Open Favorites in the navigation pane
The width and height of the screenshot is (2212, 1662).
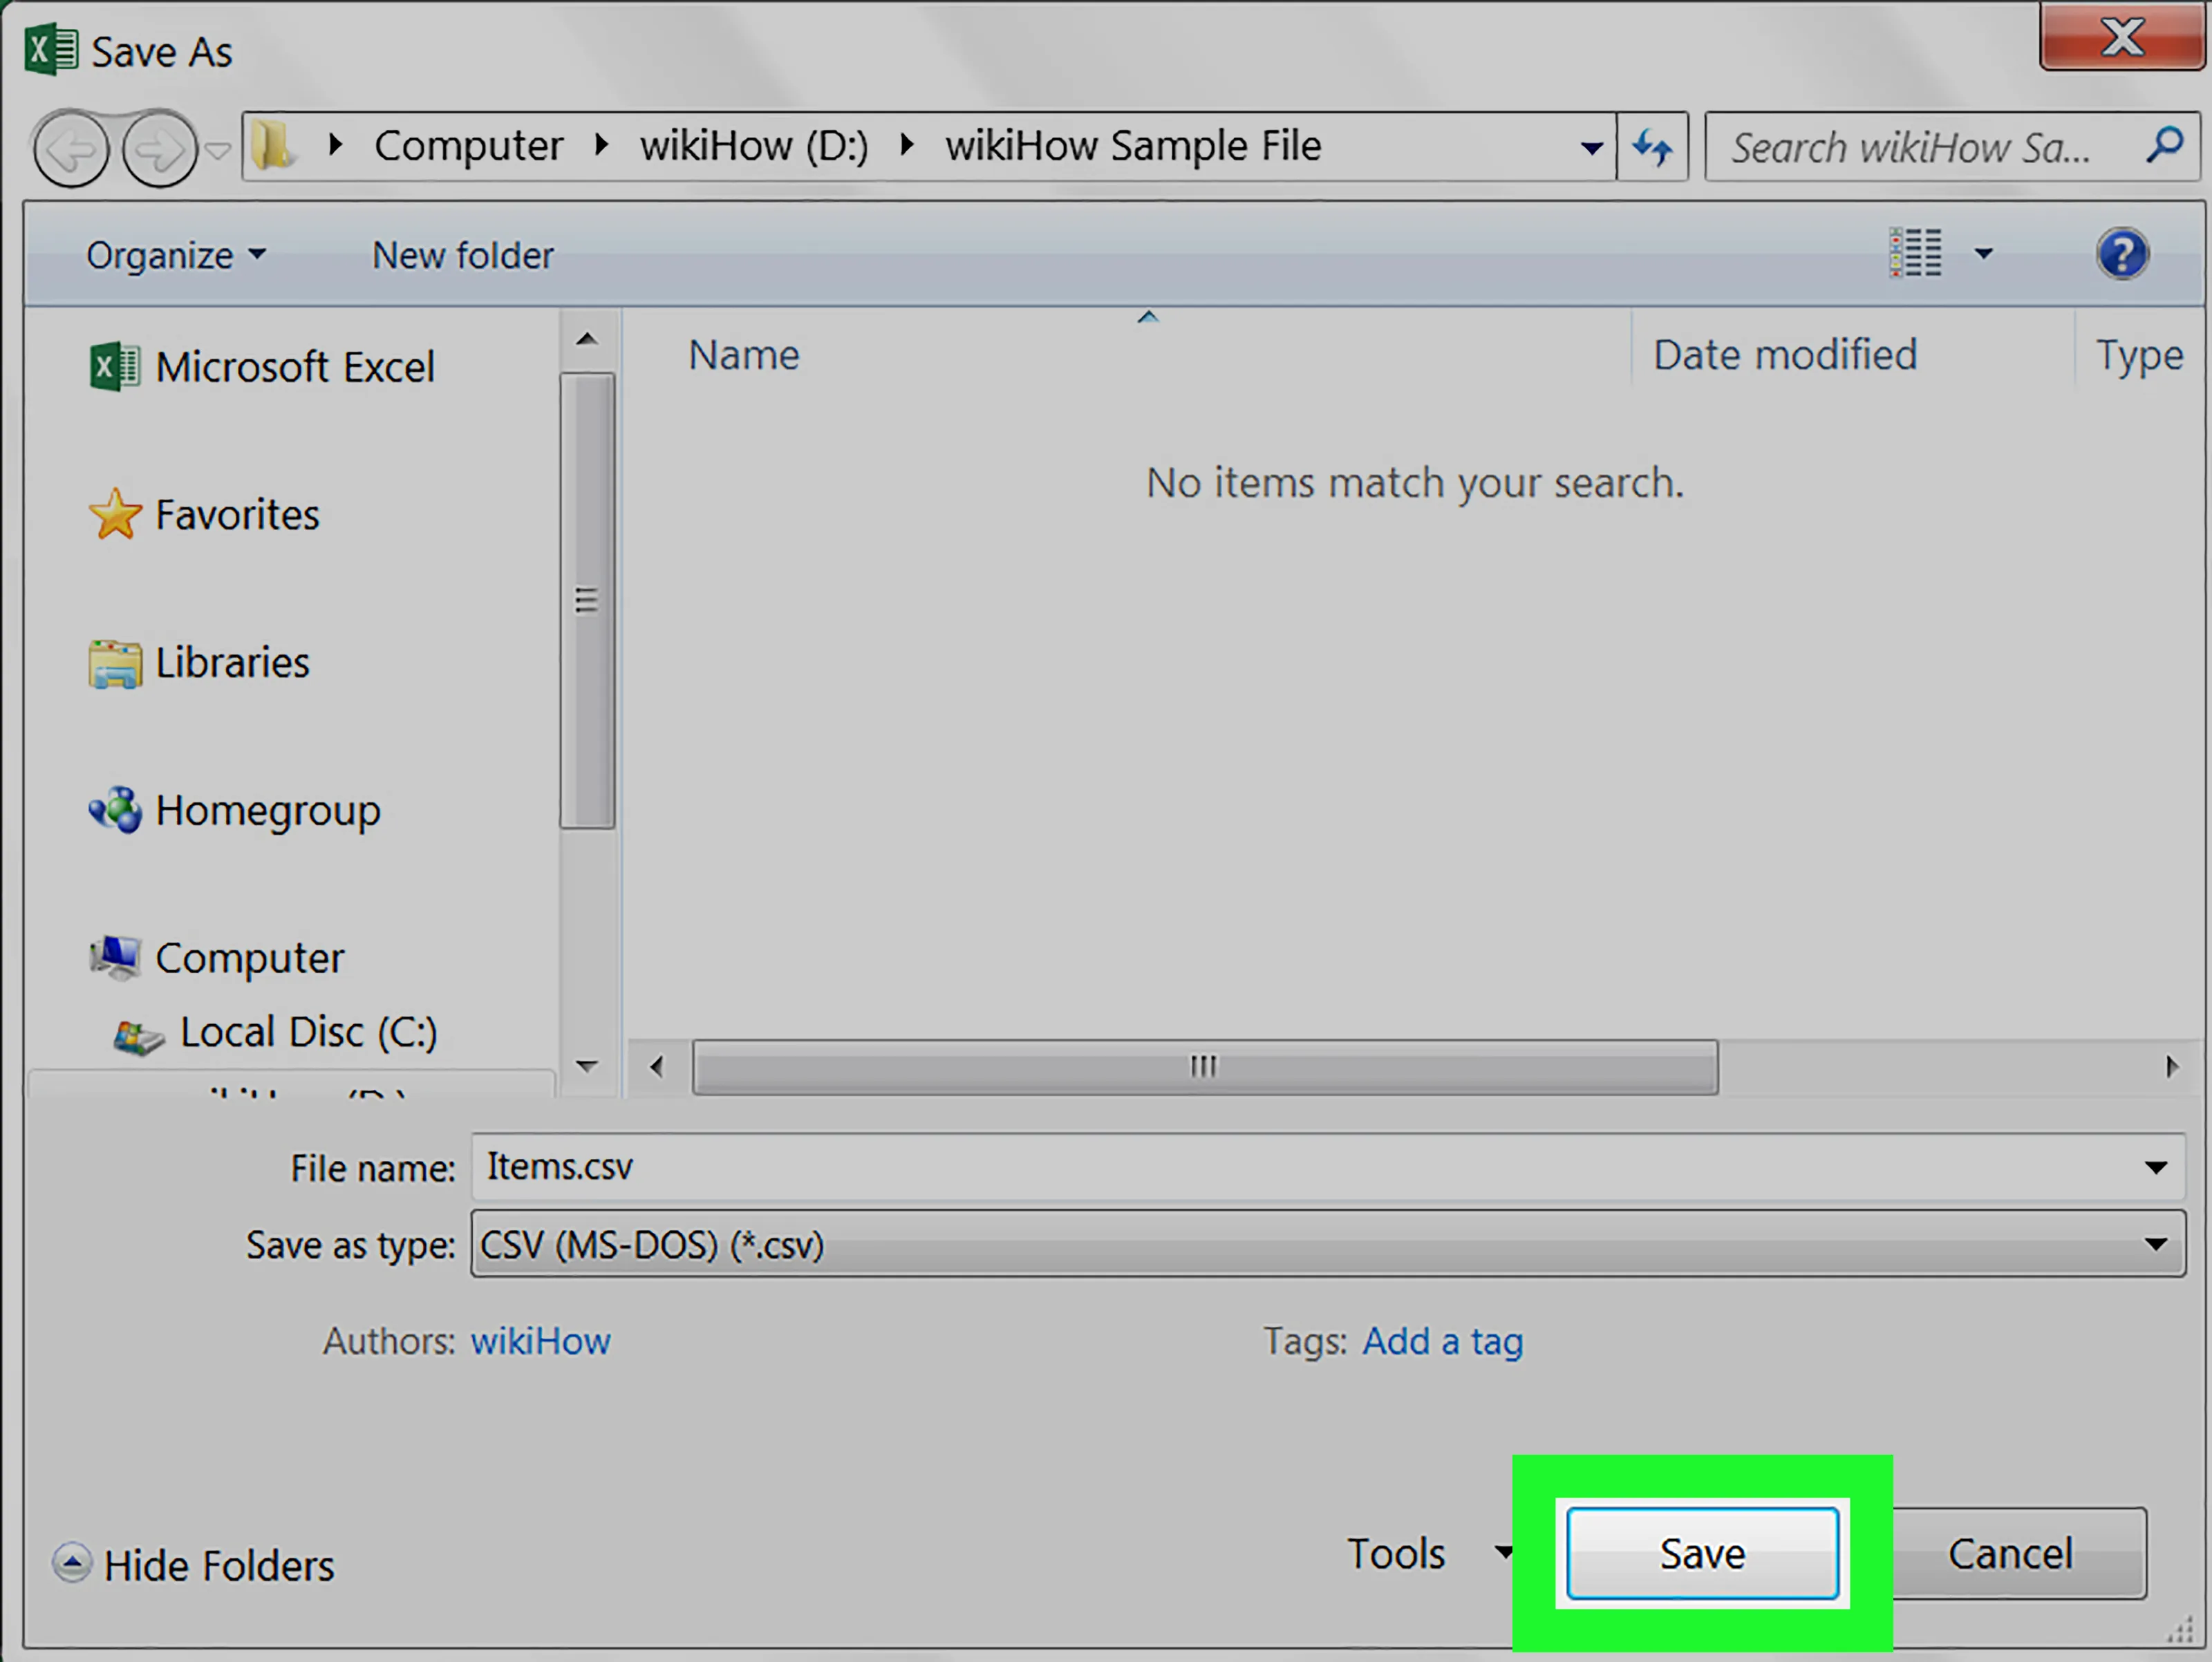pyautogui.click(x=236, y=514)
